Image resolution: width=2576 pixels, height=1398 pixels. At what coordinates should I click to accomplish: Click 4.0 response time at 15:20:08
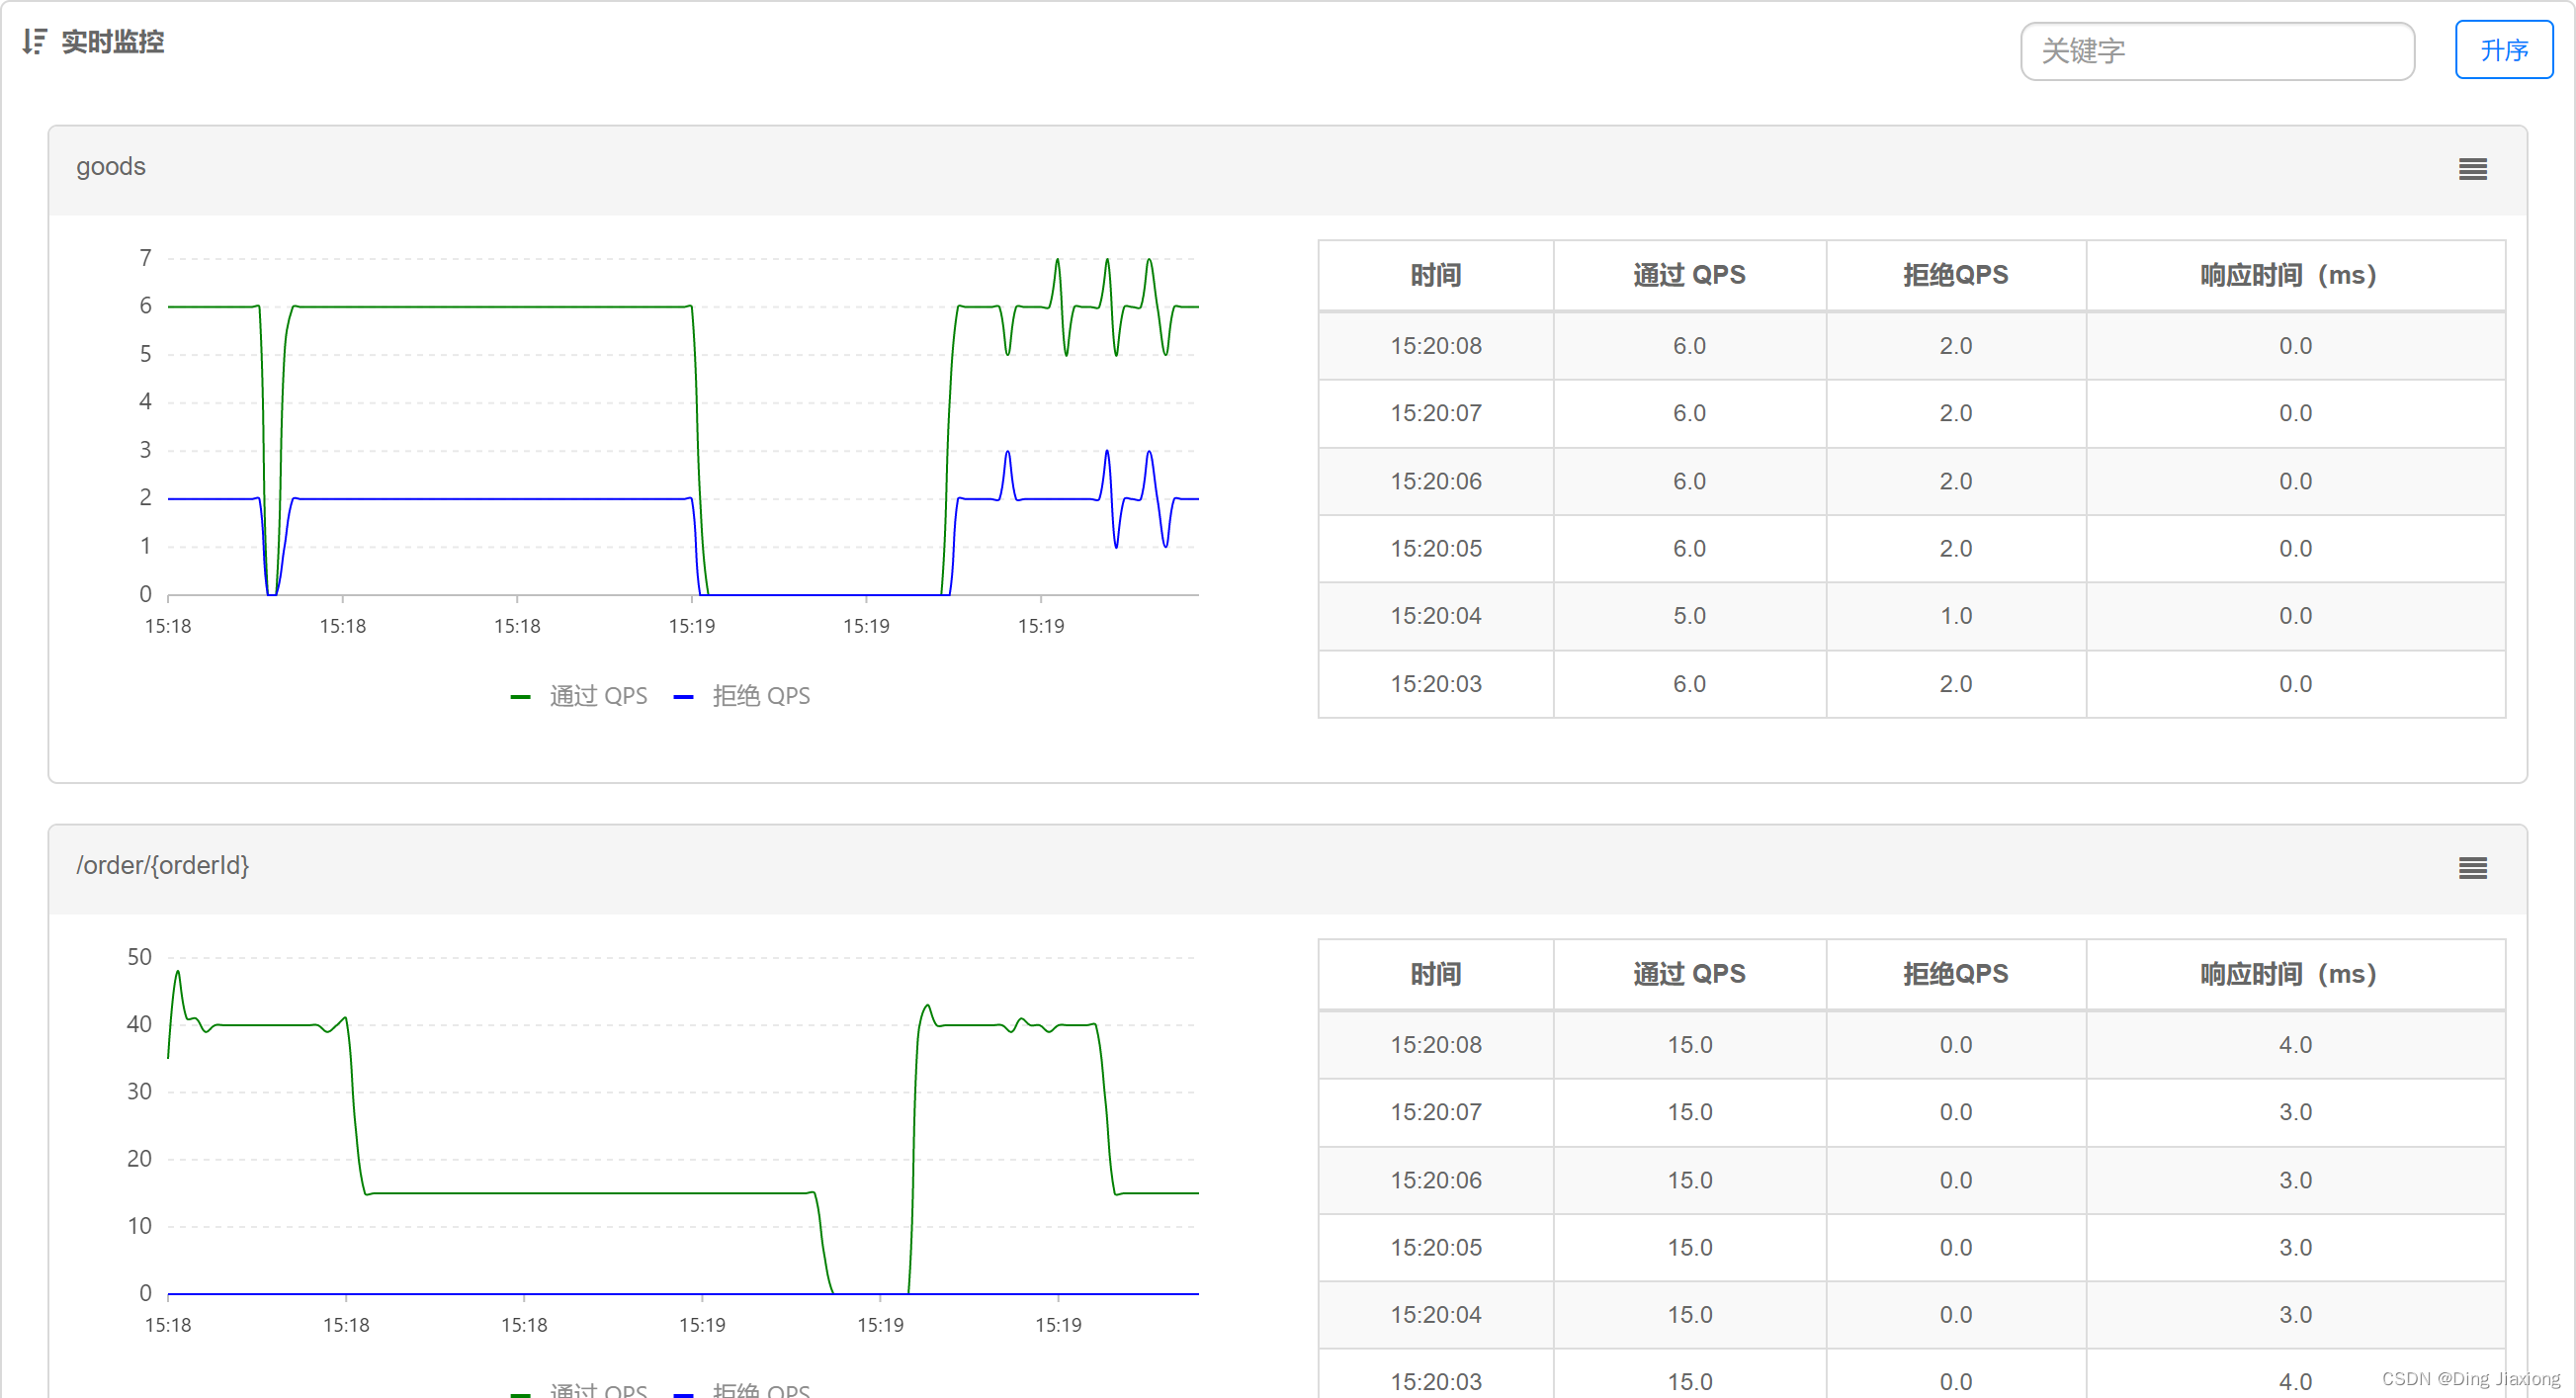pyautogui.click(x=2295, y=1045)
